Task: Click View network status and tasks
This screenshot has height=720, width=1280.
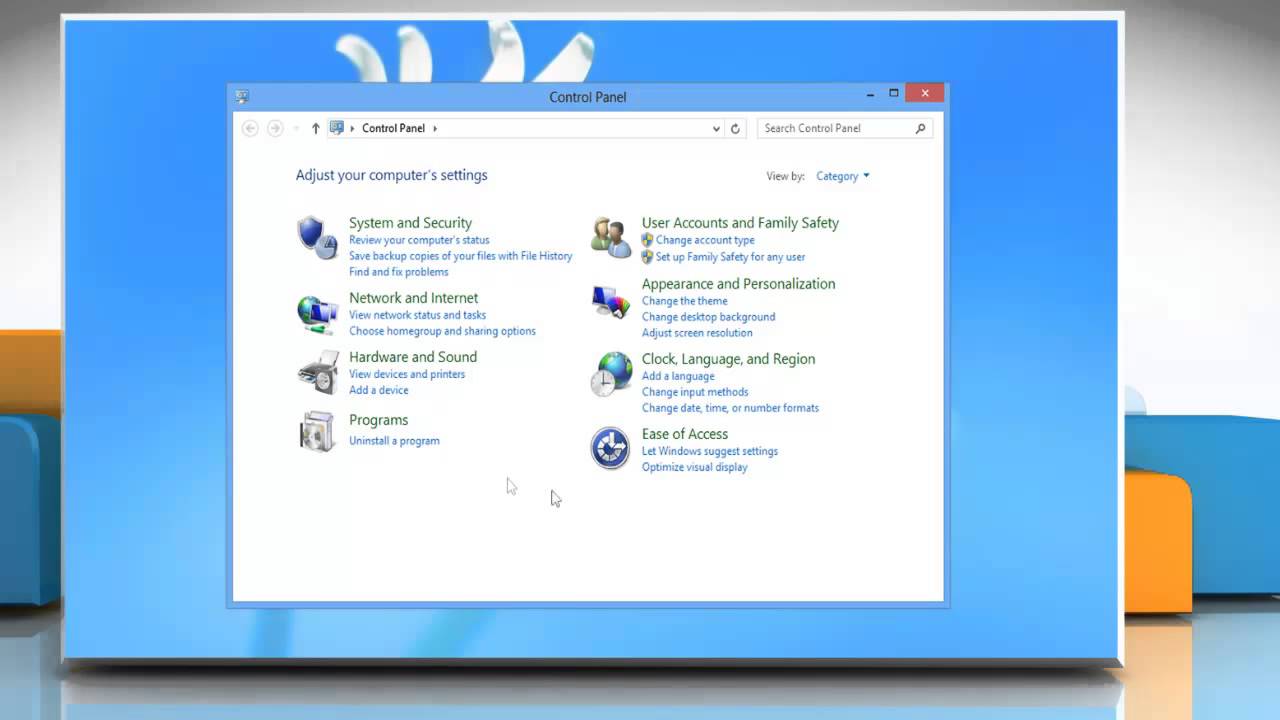Action: (417, 315)
